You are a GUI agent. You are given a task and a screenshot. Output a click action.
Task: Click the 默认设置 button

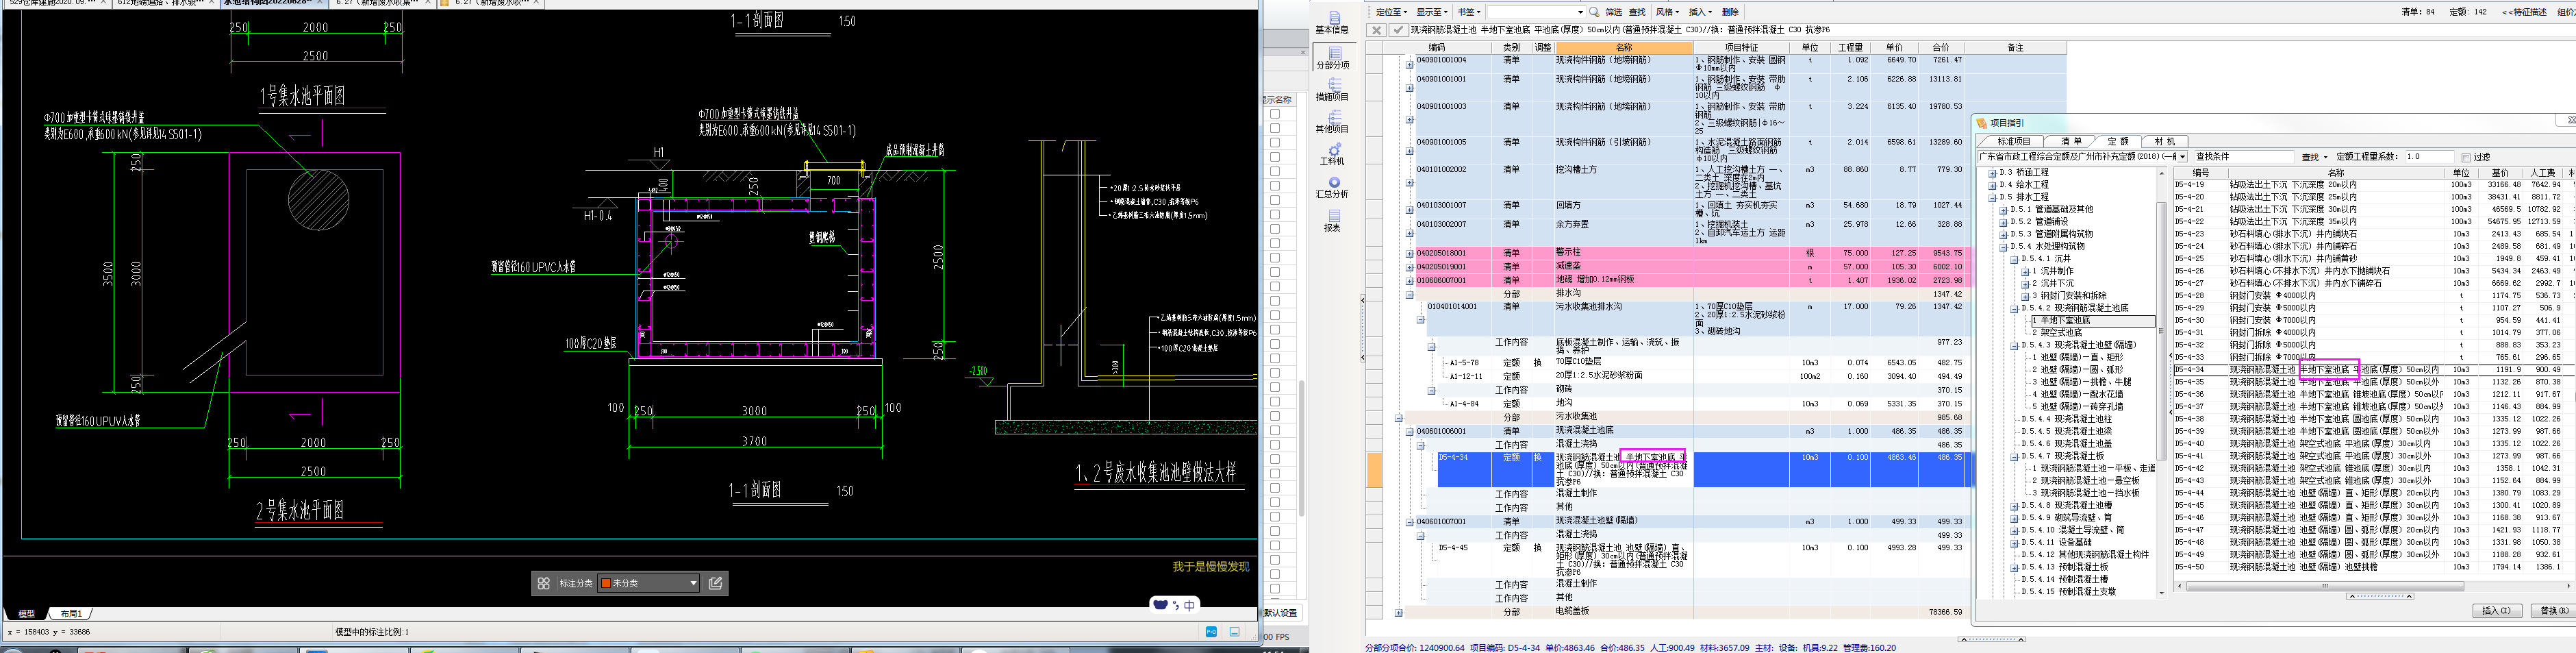tap(1281, 613)
